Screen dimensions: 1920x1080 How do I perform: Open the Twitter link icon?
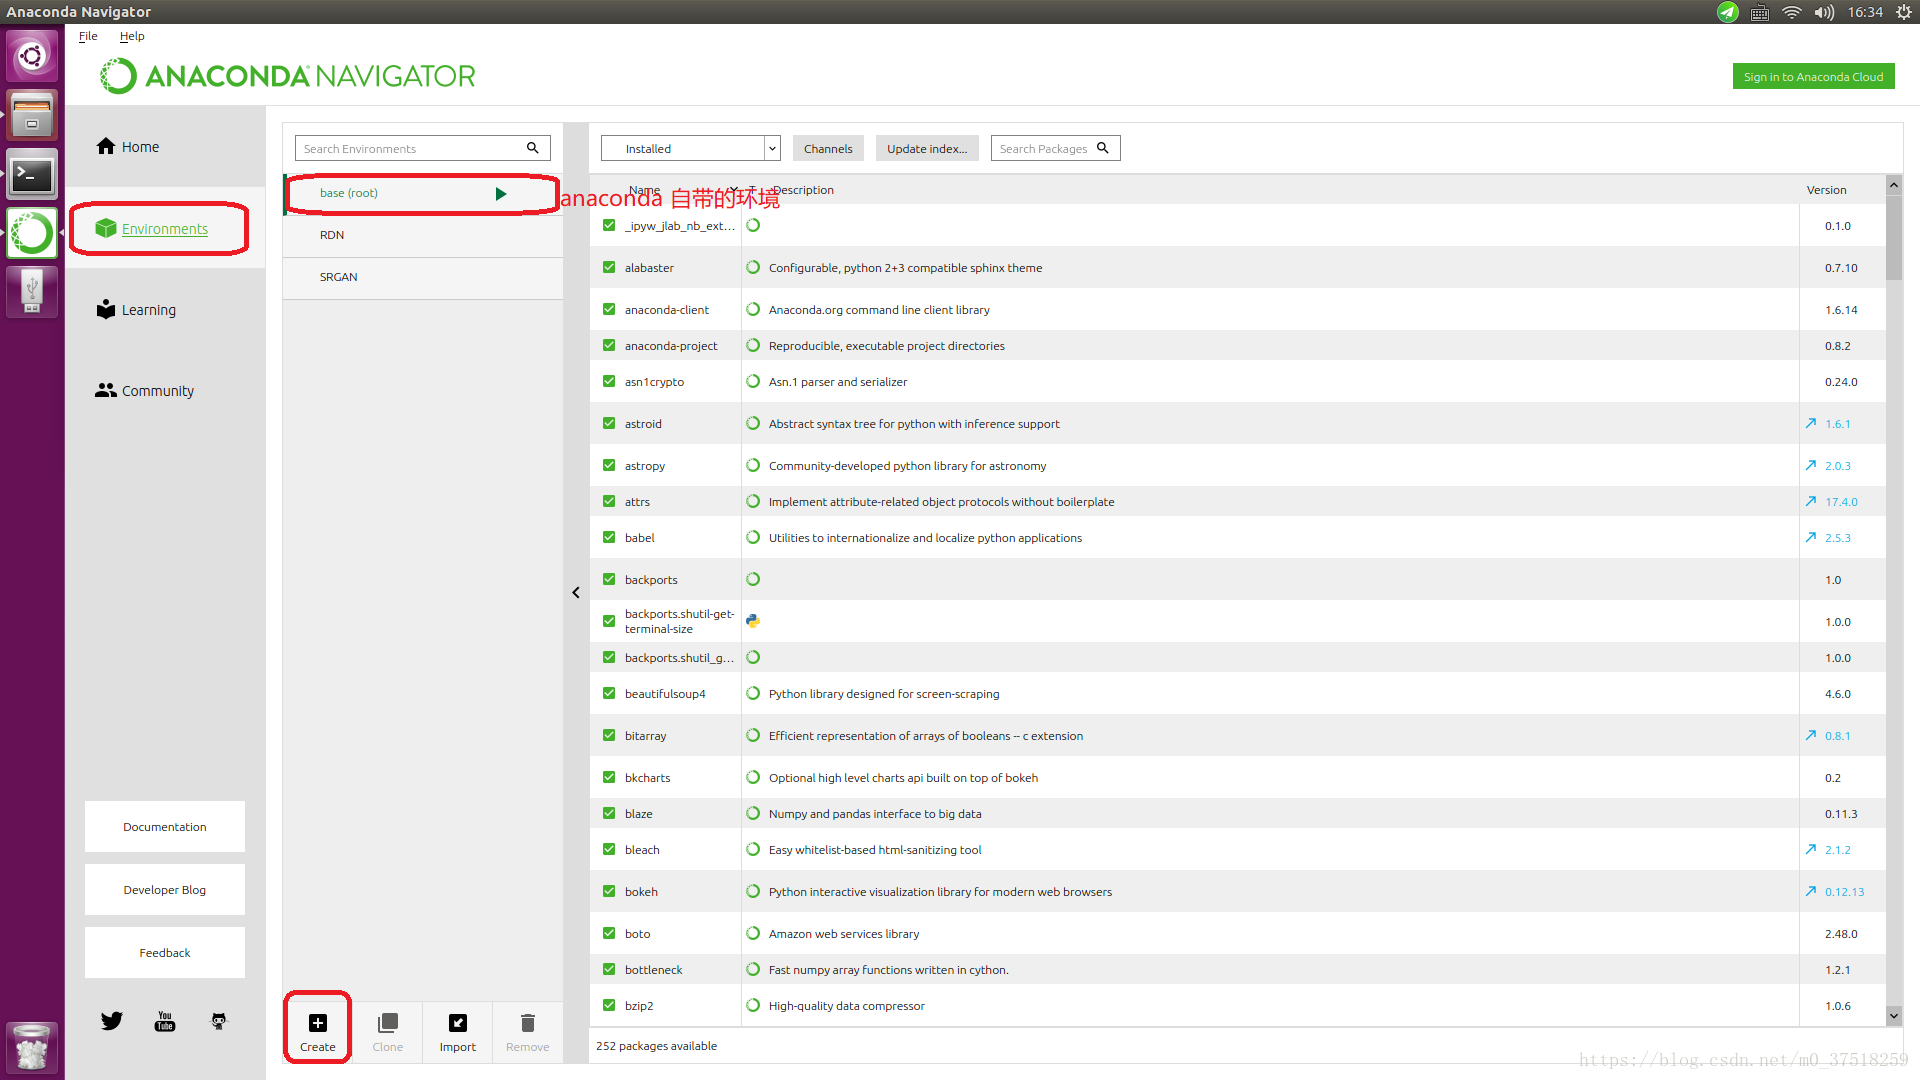[112, 1021]
